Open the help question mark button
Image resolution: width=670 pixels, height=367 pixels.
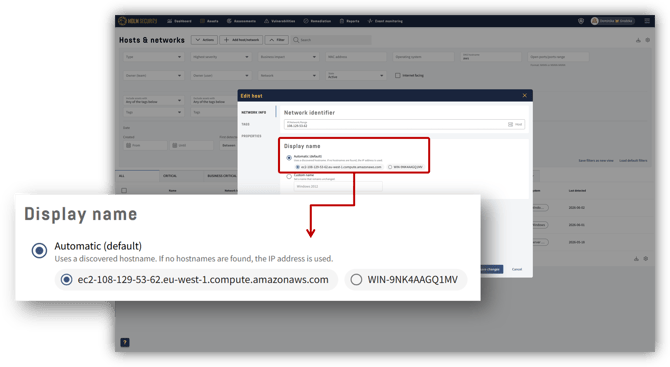click(125, 342)
